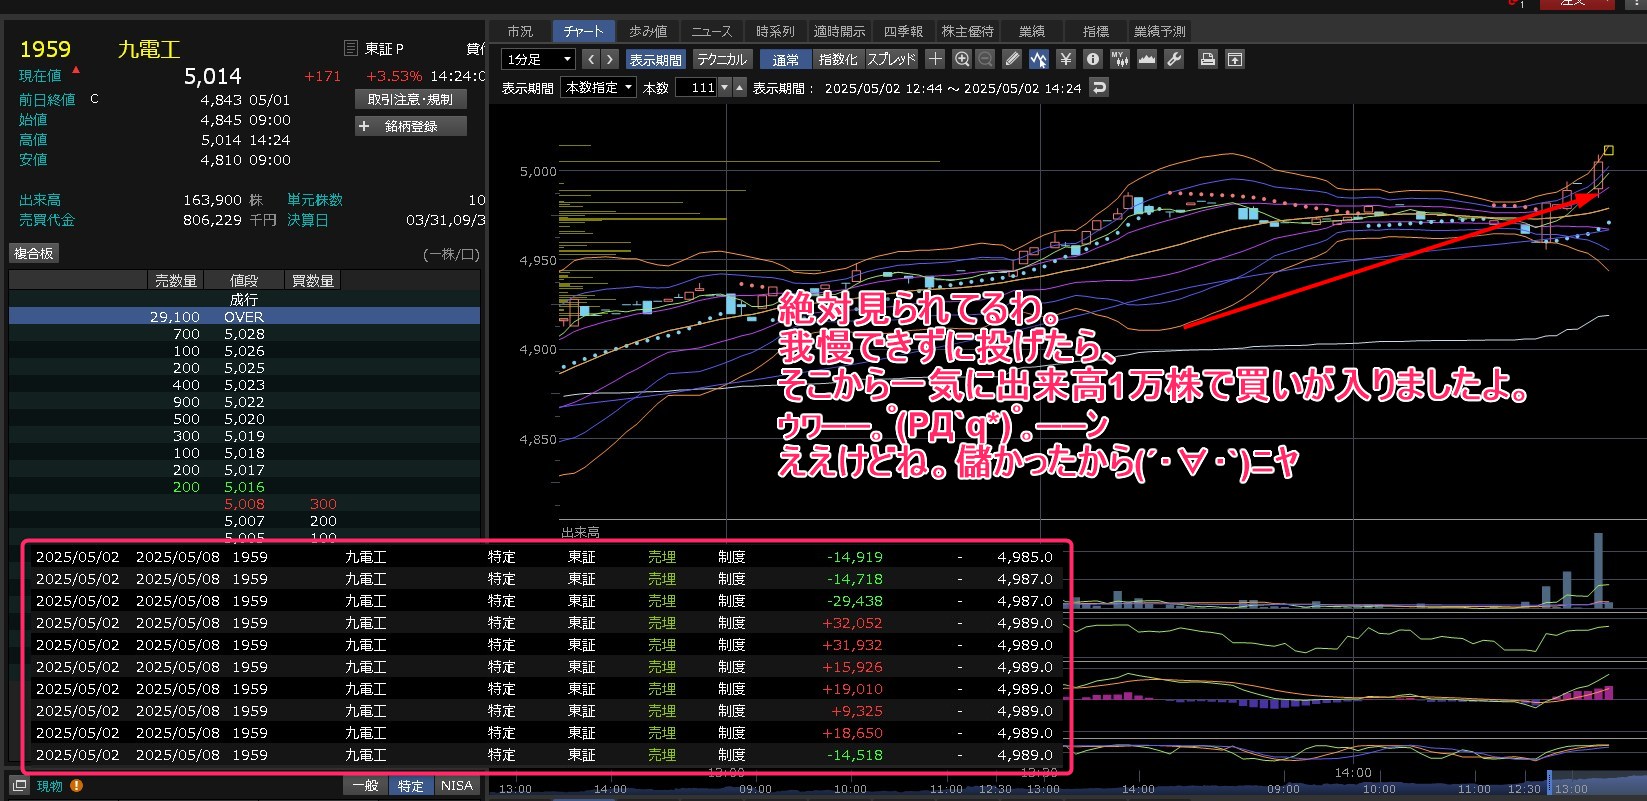Image resolution: width=1647 pixels, height=801 pixels.
Task: Click the stock code 1959 in header
Action: 45,49
